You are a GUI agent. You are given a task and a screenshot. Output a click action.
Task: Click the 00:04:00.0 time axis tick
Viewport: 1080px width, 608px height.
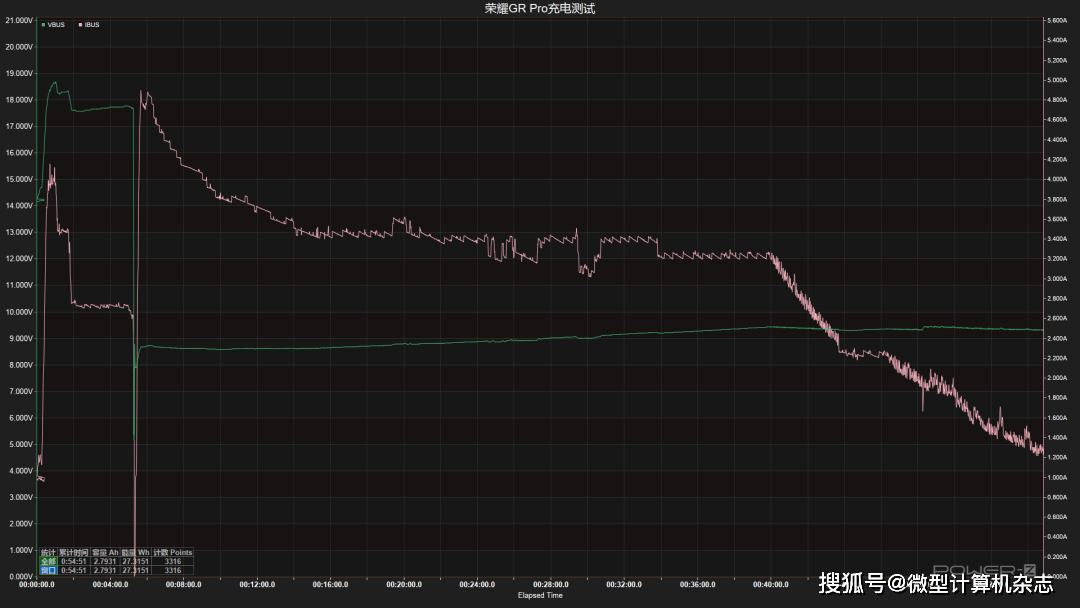pyautogui.click(x=110, y=585)
